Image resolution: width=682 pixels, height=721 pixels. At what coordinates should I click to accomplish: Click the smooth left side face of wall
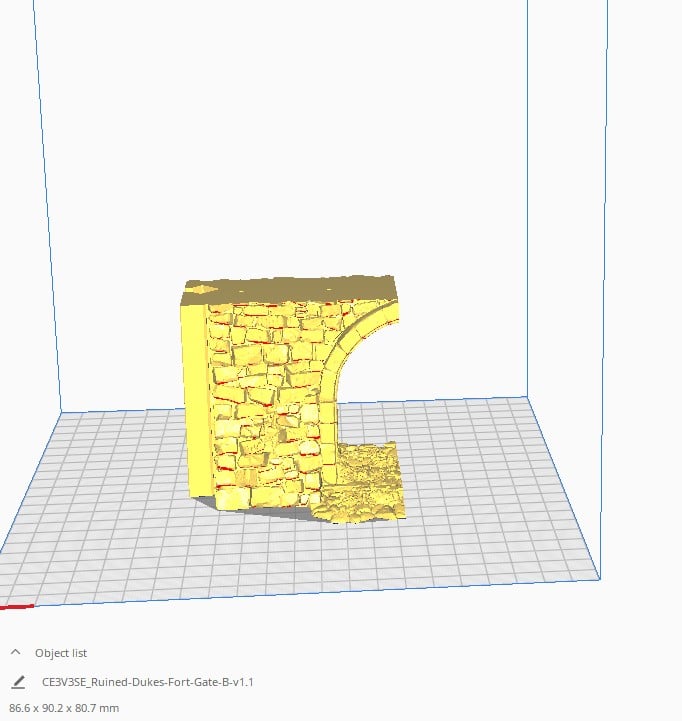pos(196,400)
